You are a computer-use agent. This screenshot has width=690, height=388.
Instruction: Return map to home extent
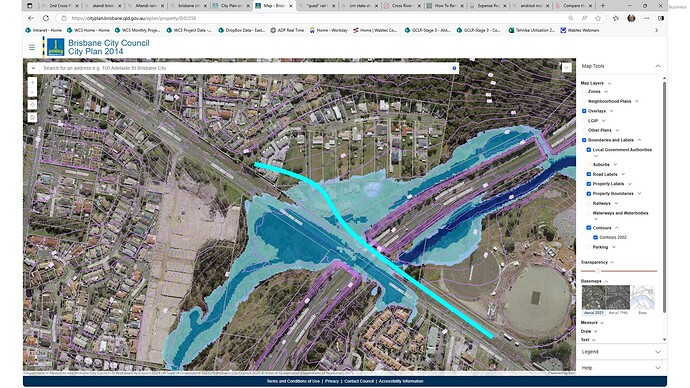[x=32, y=117]
